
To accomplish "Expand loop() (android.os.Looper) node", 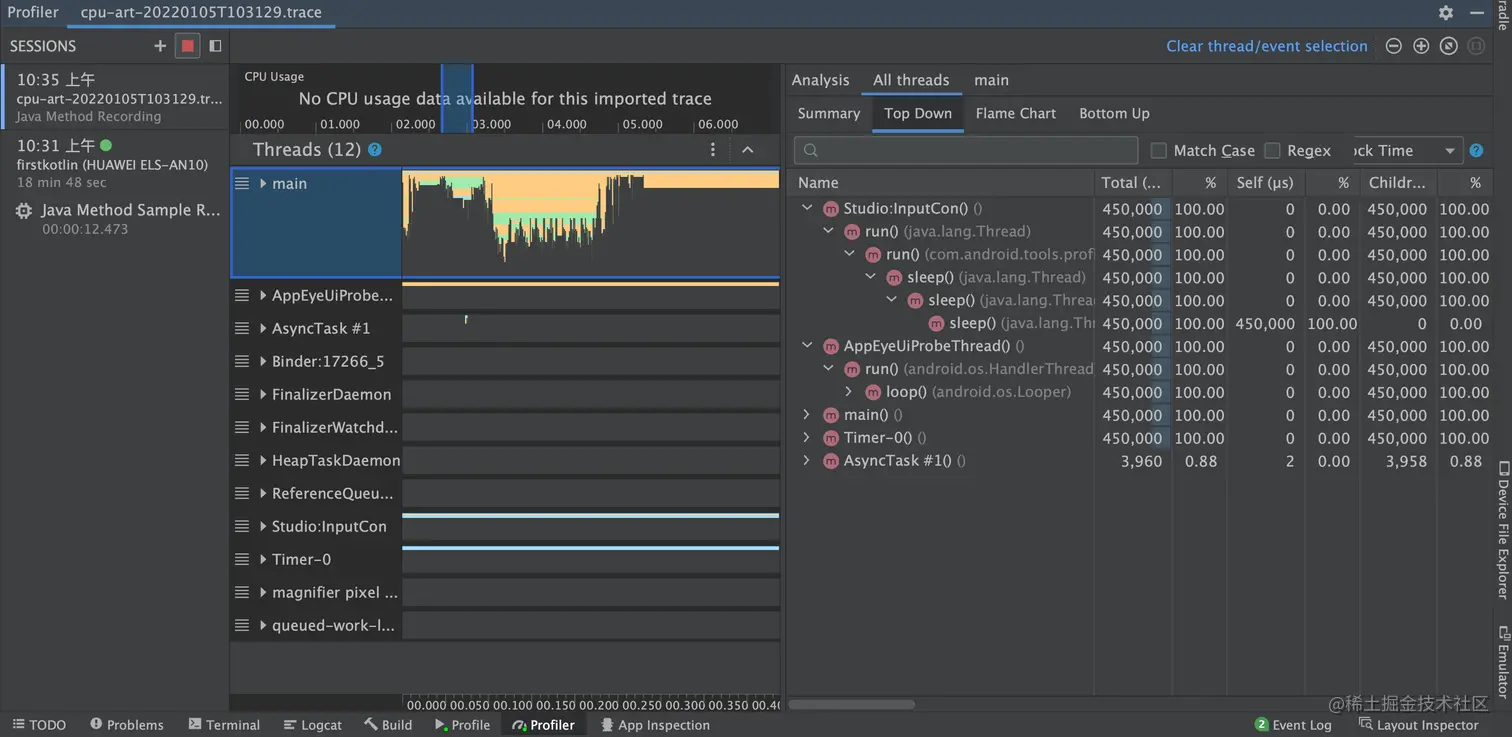I will [849, 392].
